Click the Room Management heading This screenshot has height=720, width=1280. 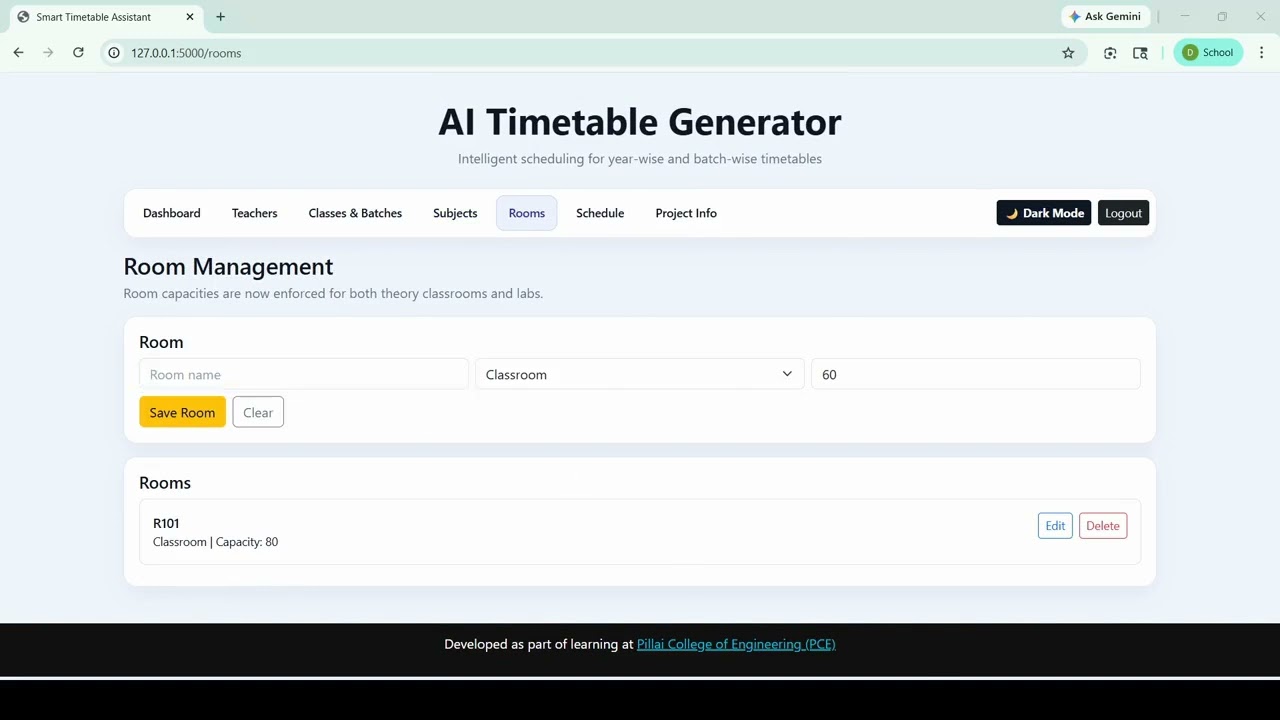tap(228, 266)
